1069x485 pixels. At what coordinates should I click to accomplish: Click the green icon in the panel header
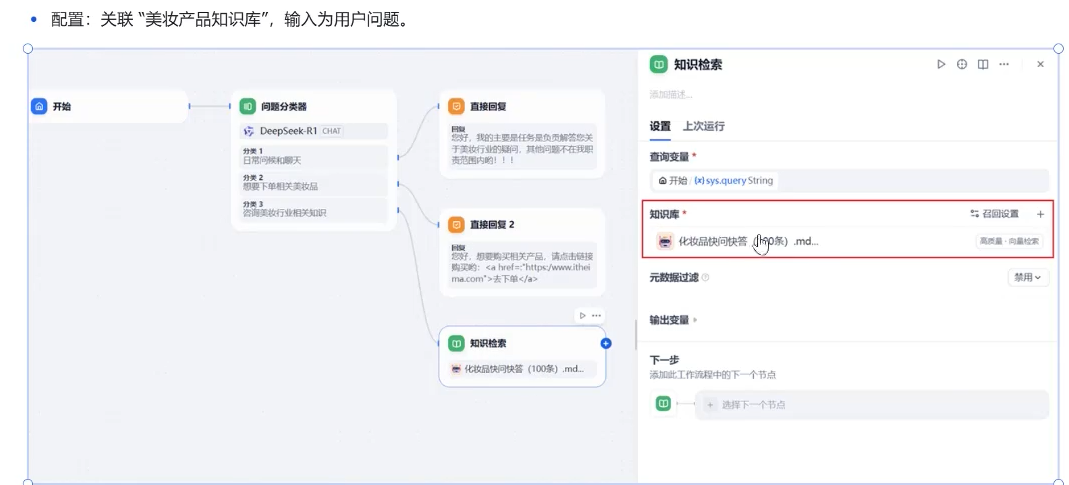(658, 64)
